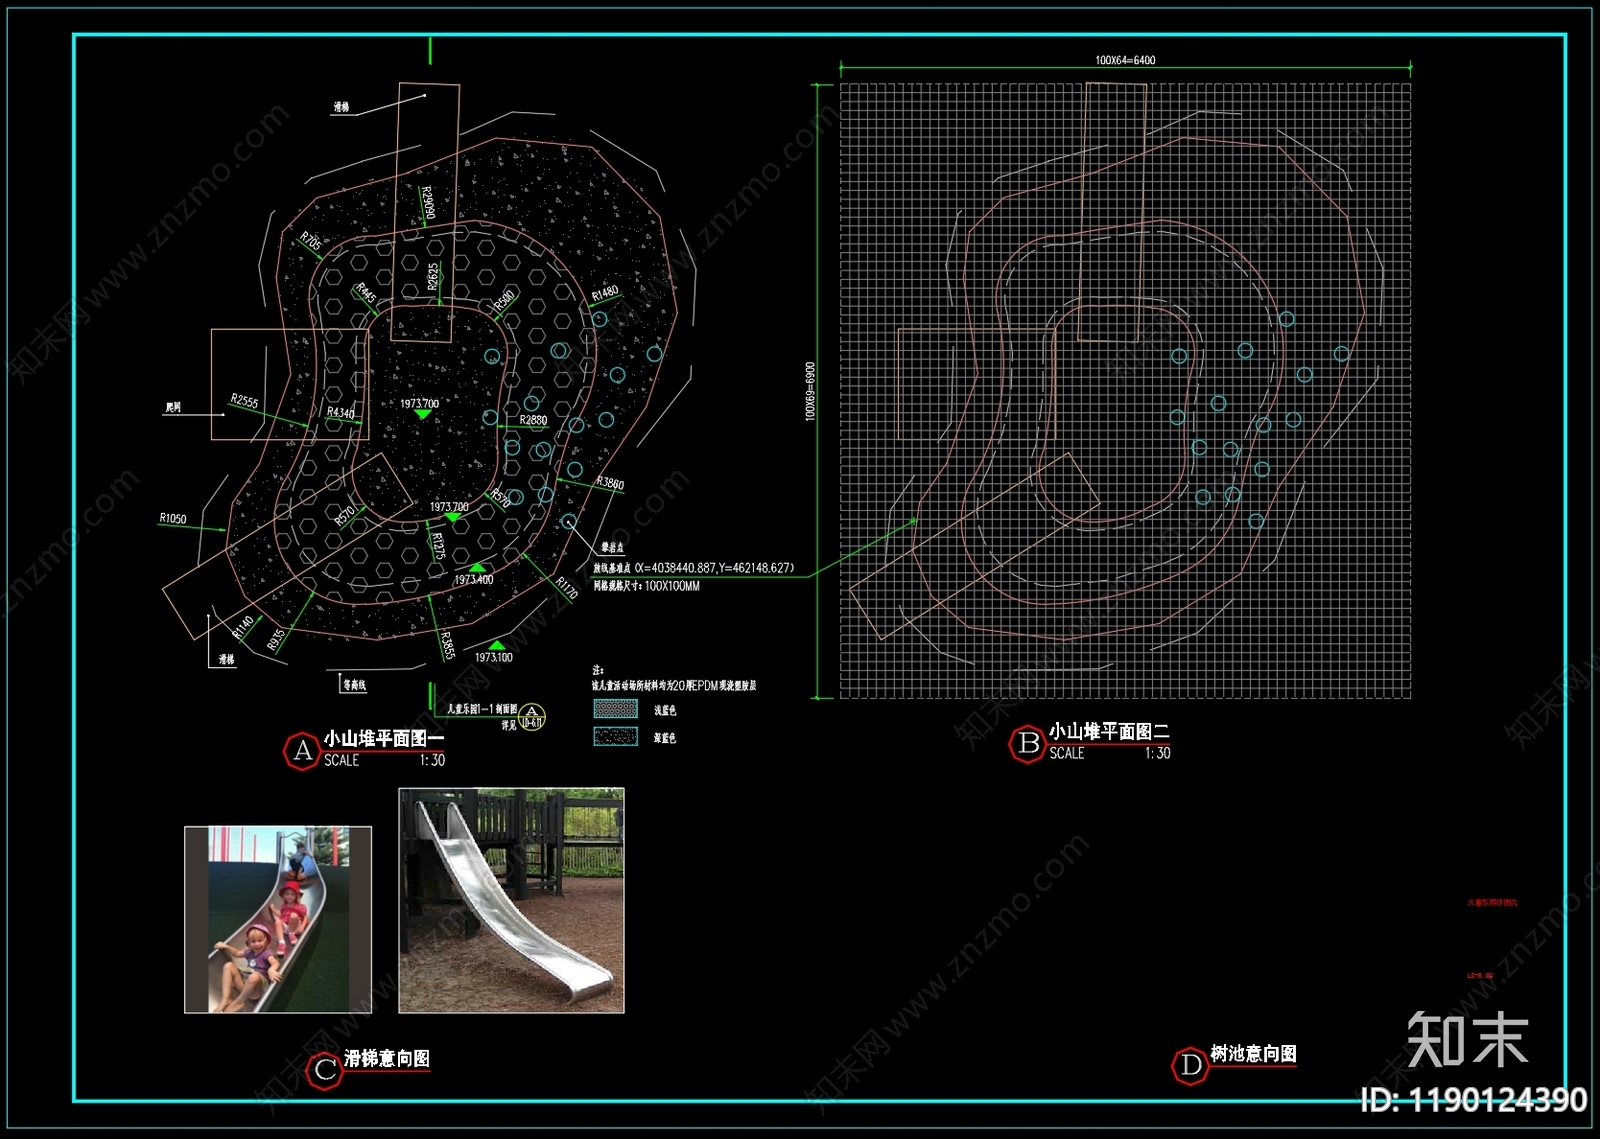This screenshot has width=1600, height=1139.
Task: Click the radius label R705
Action: [311, 241]
